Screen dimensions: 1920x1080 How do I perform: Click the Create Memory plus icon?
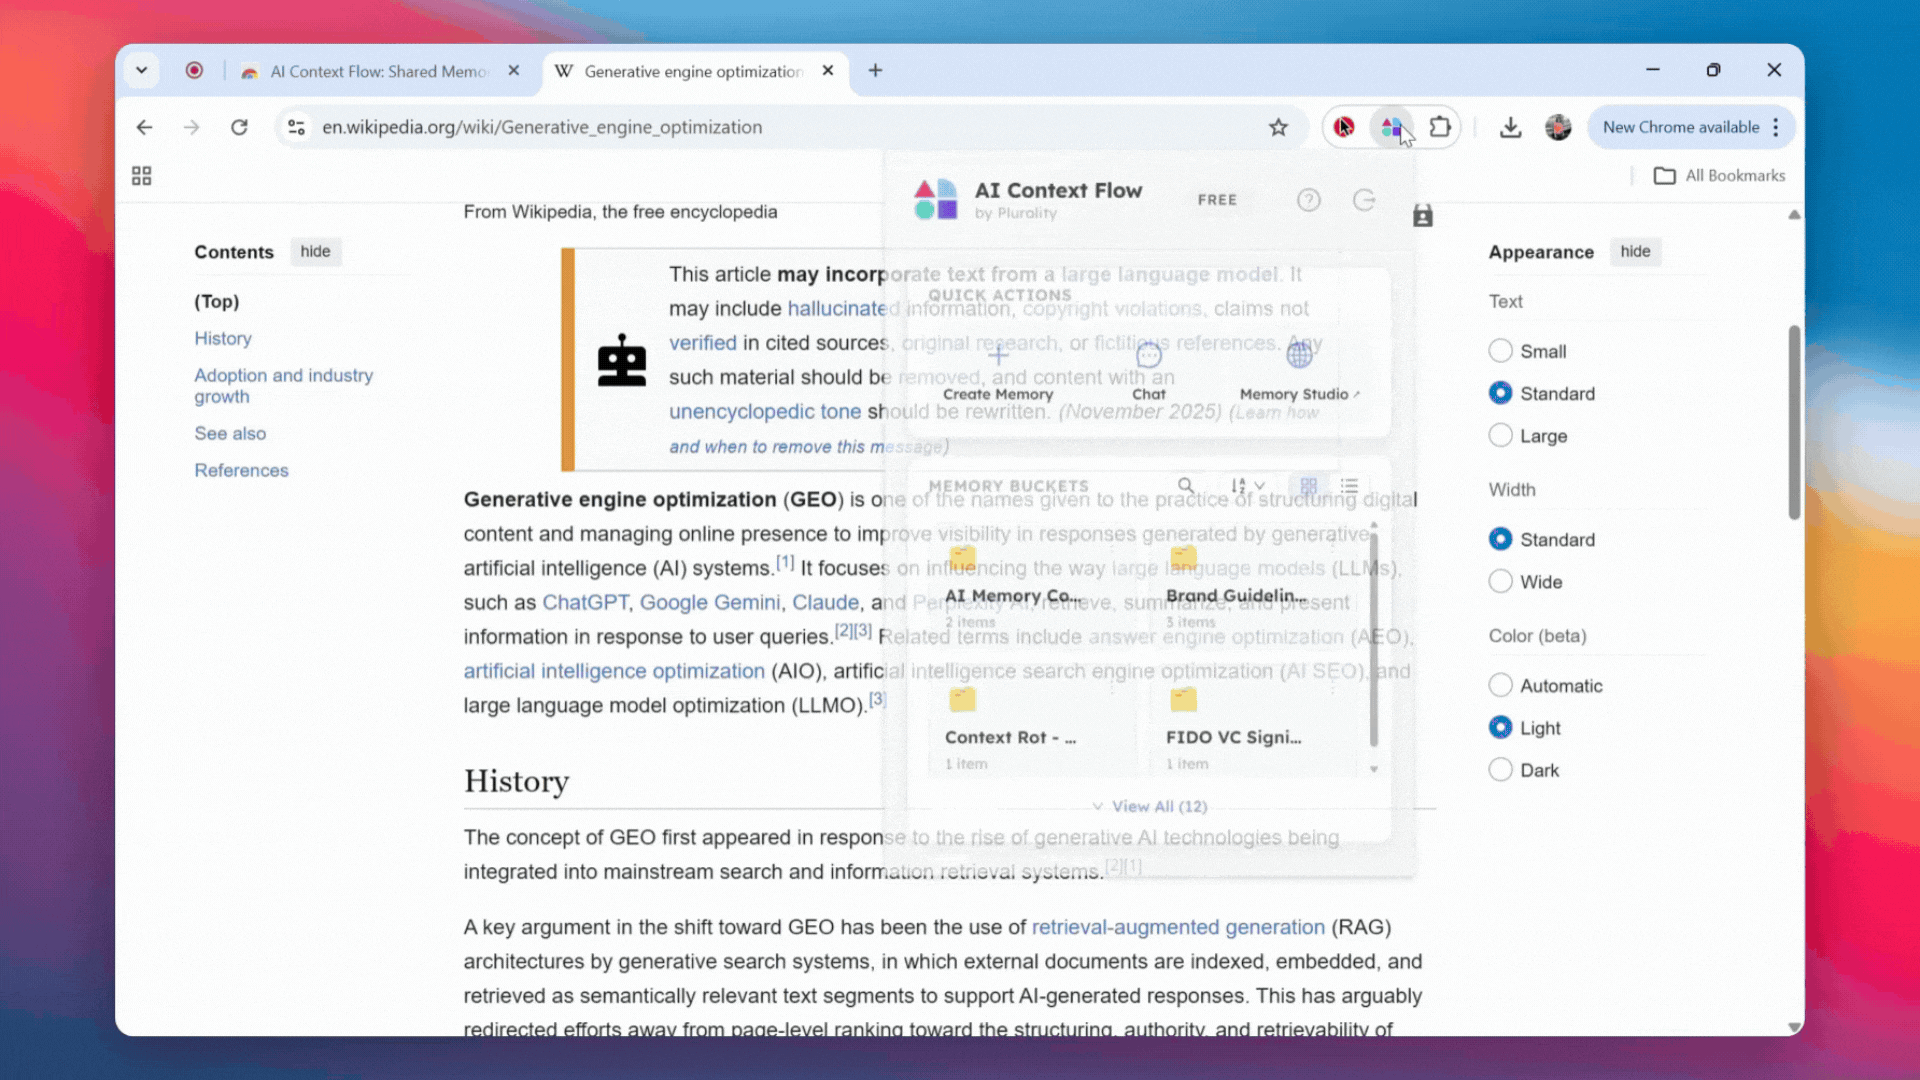(998, 355)
